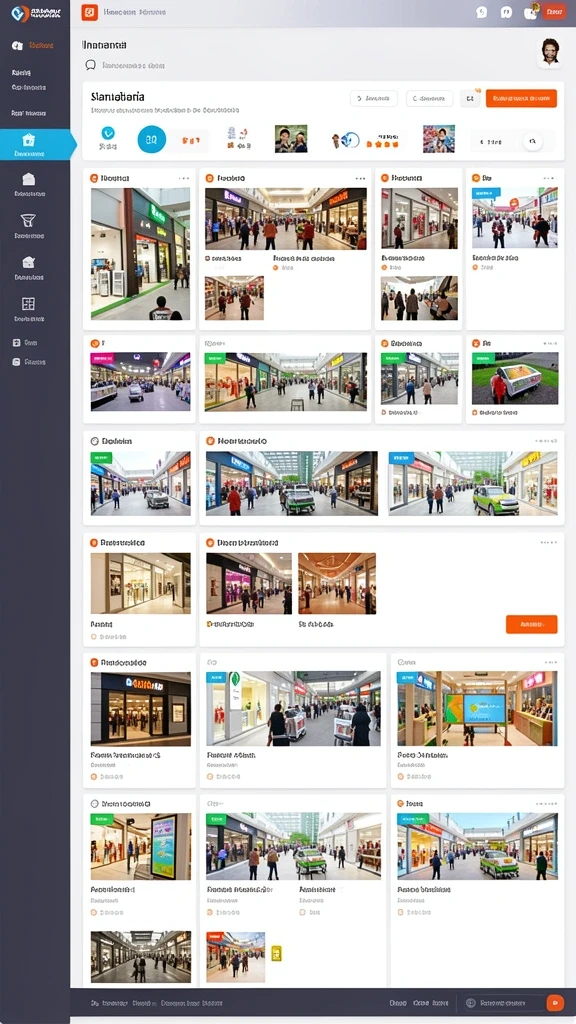Screen dimensions: 576x1024
Task: Click the search field in the bottom footer bar
Action: point(504,1002)
